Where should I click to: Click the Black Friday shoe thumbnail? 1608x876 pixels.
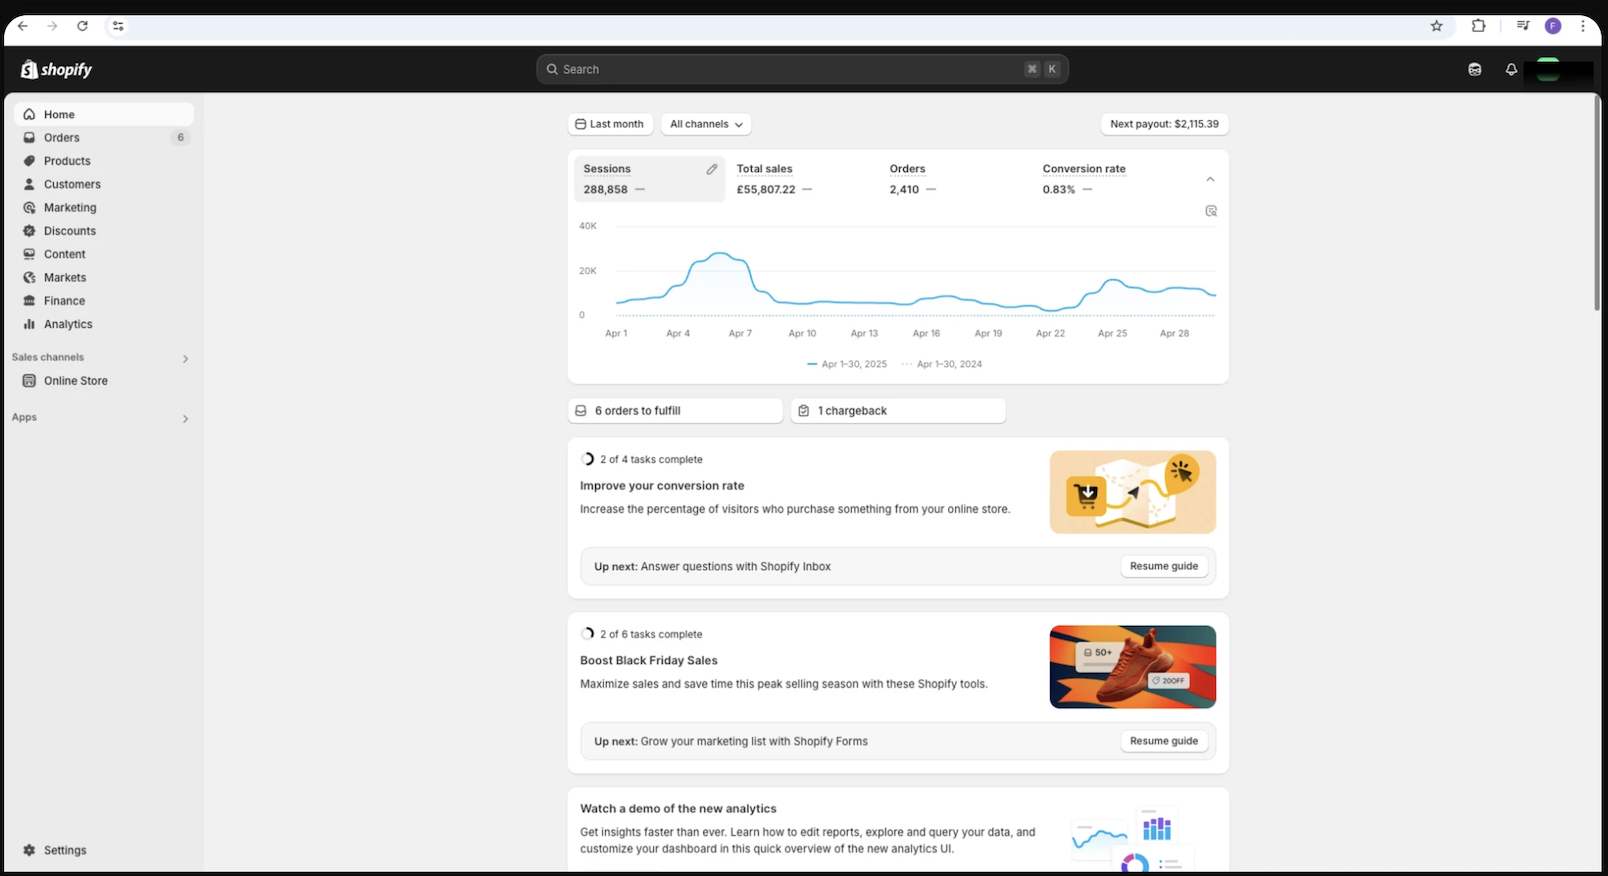tap(1133, 667)
